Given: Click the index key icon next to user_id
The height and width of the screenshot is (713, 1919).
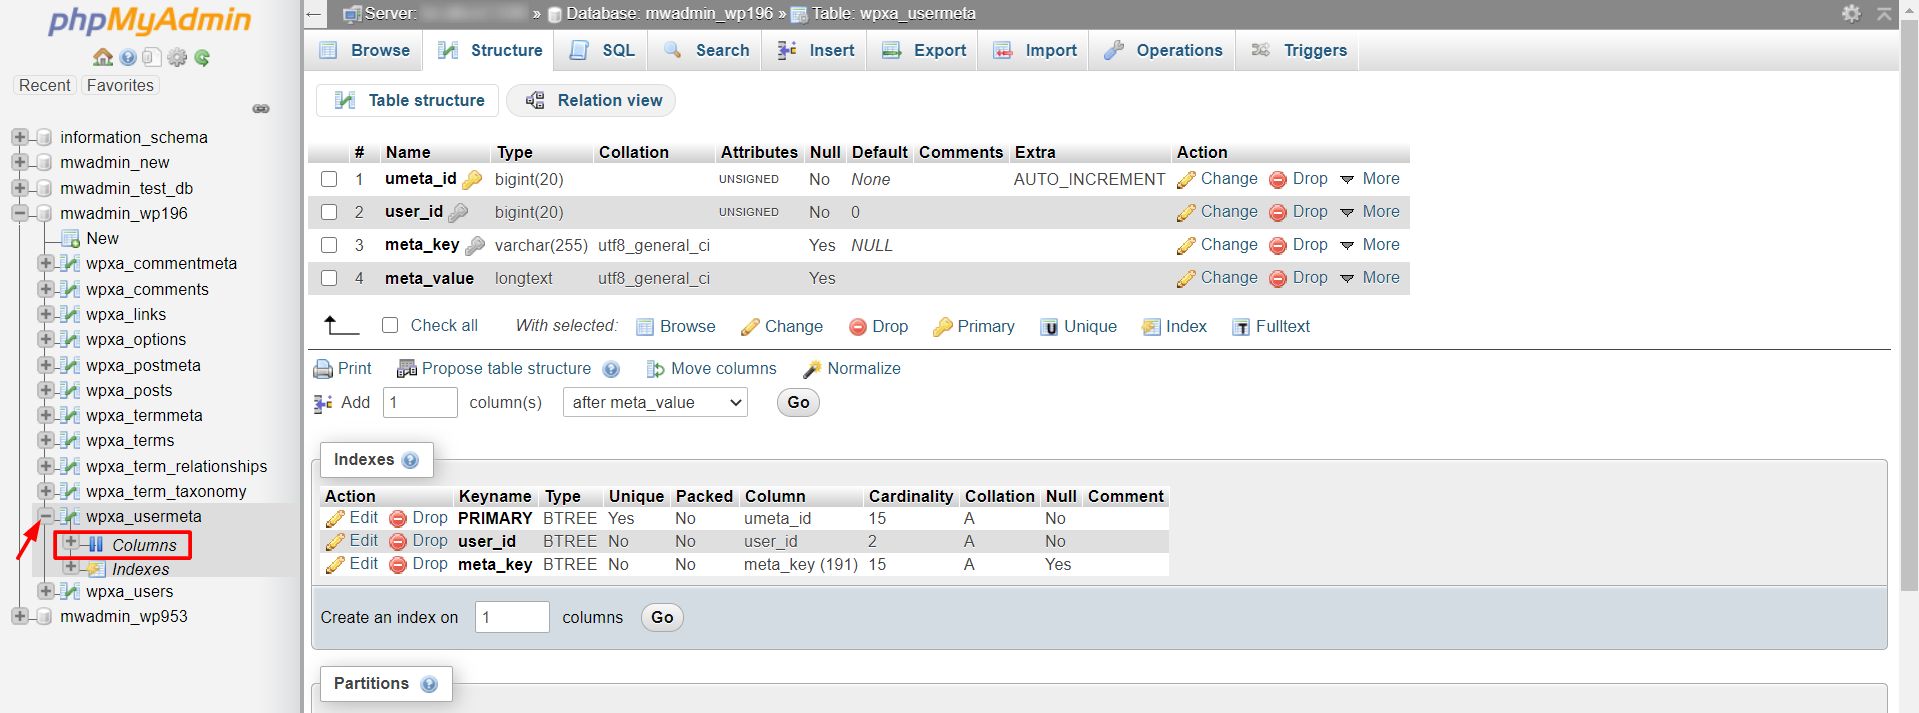Looking at the screenshot, I should [x=458, y=212].
